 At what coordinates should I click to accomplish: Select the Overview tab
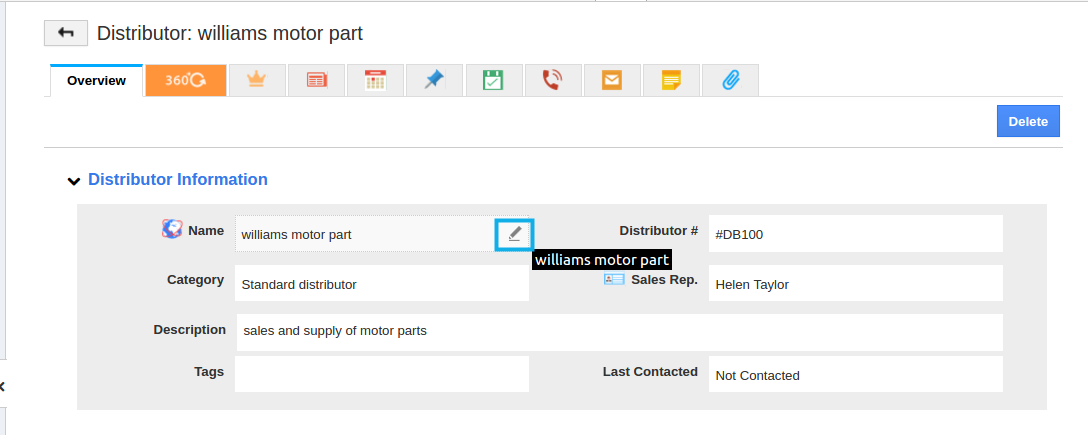point(96,80)
